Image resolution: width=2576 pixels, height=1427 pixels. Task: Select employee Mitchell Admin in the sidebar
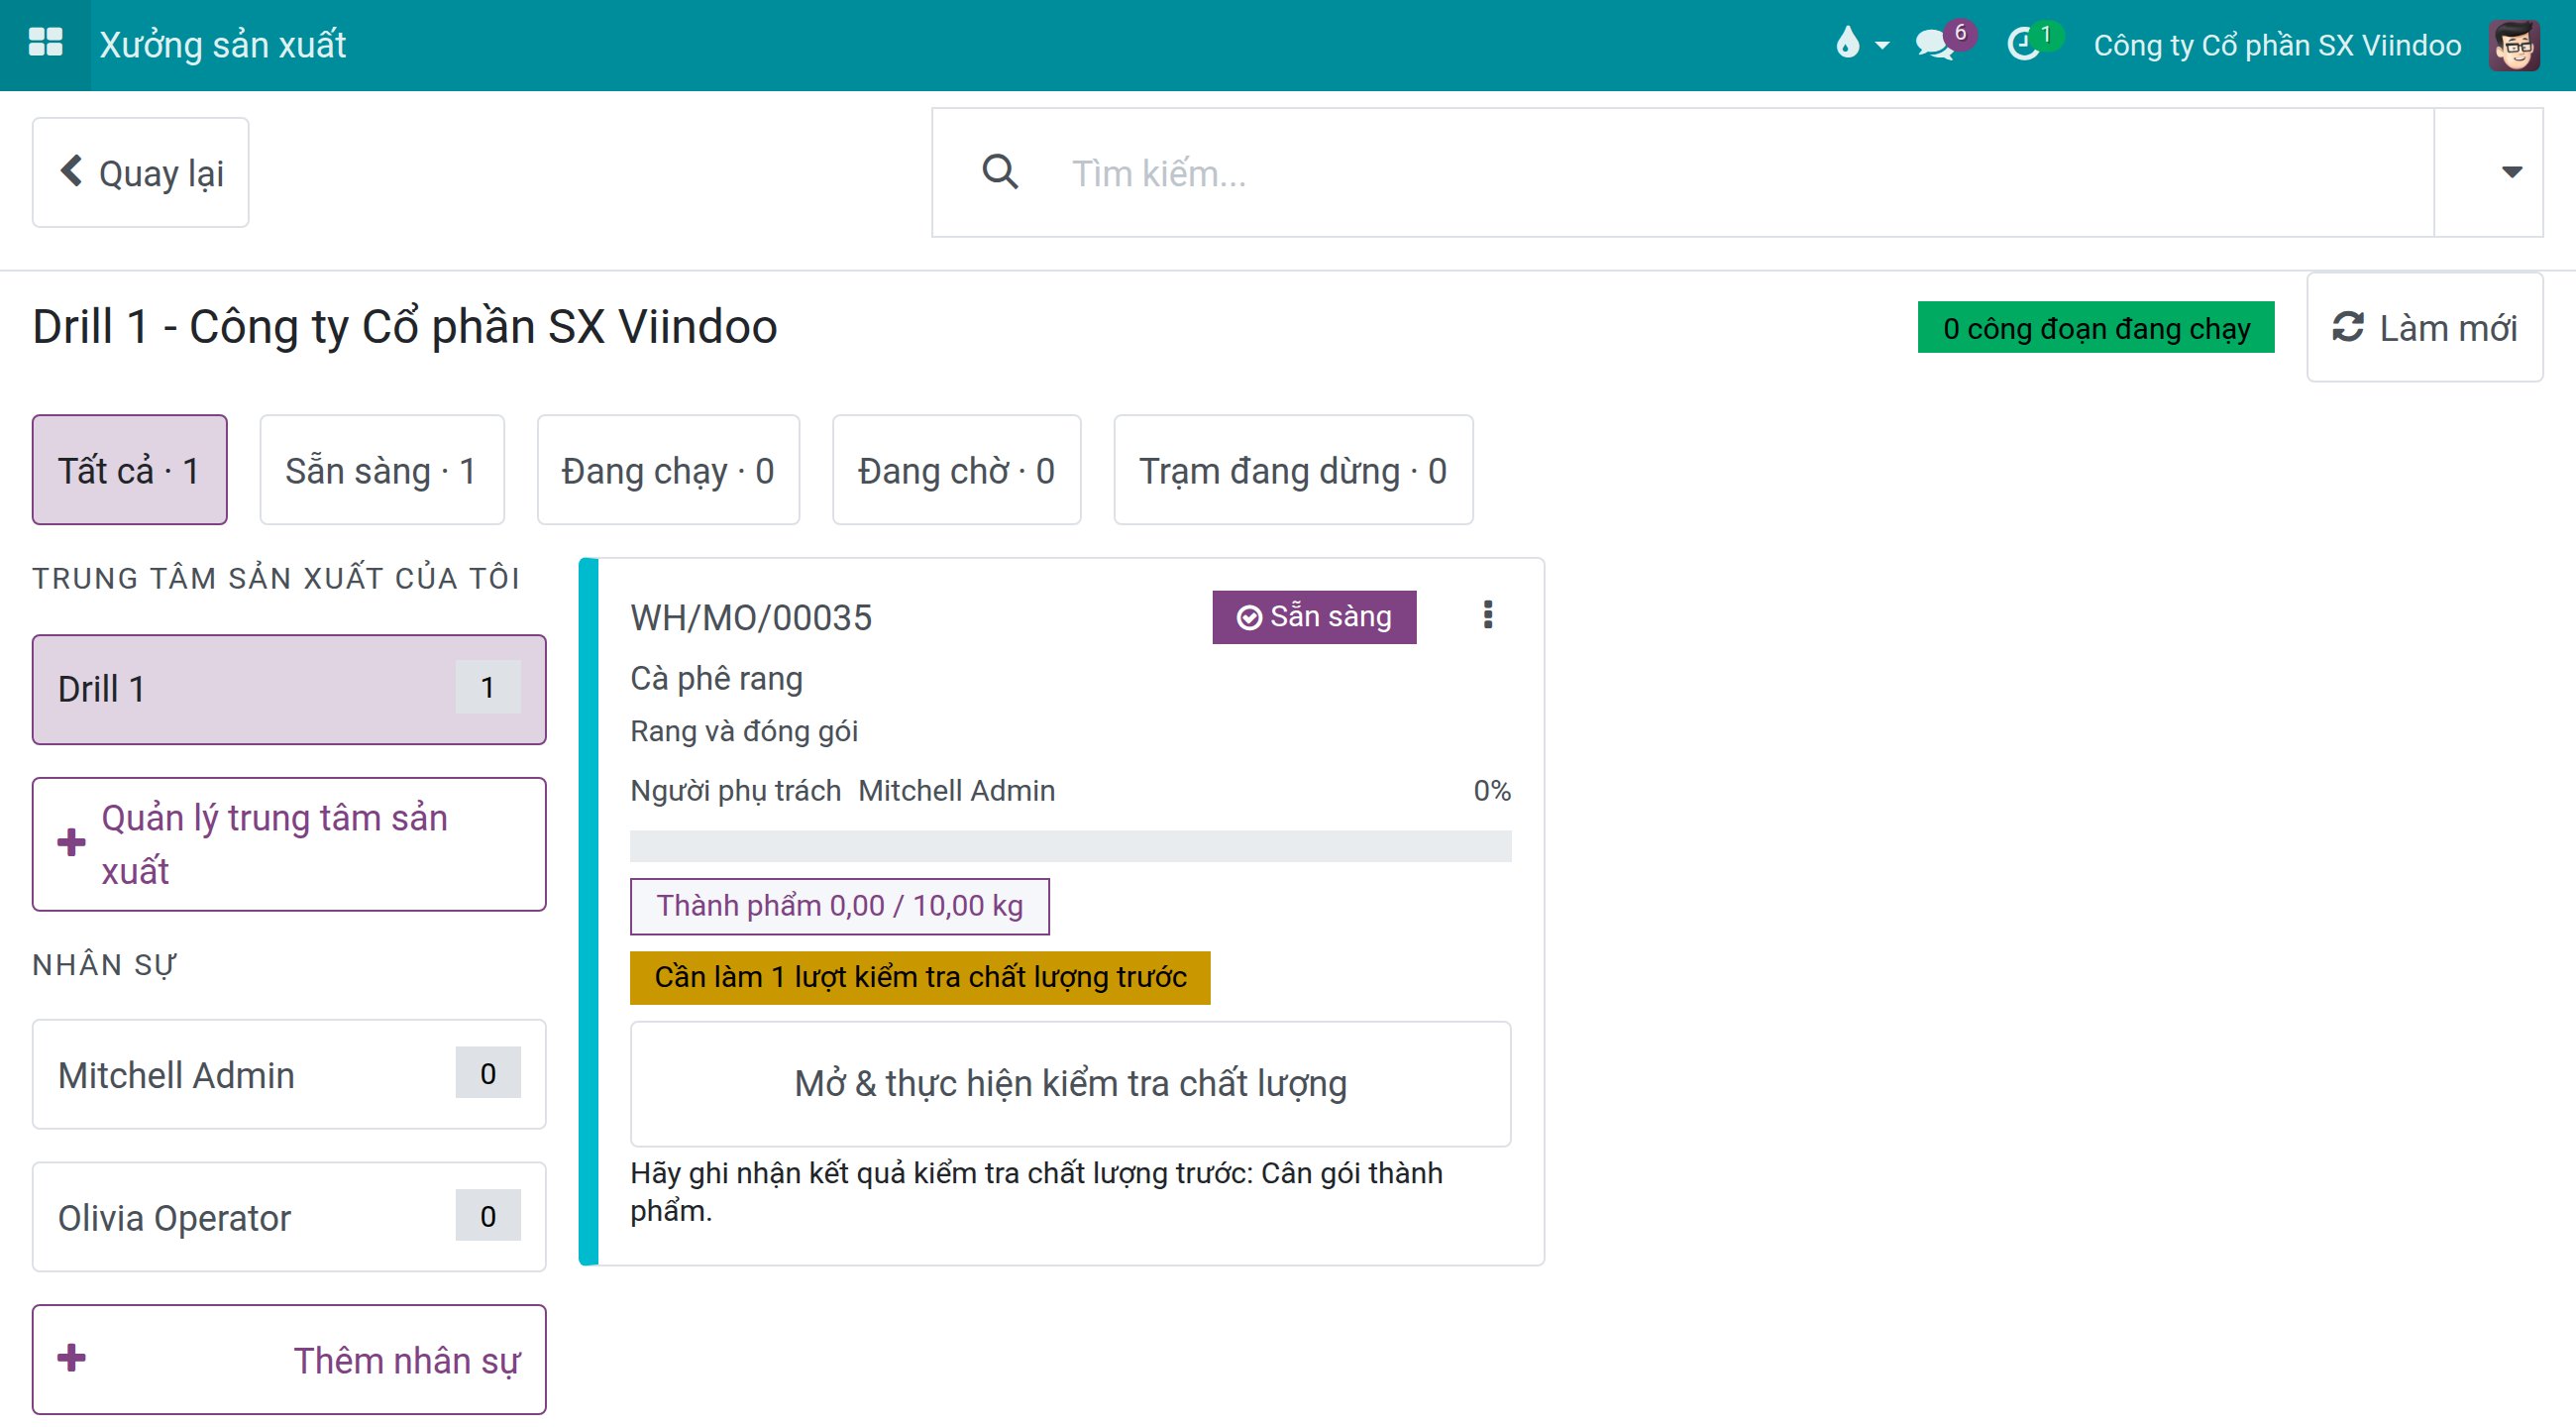coord(289,1075)
